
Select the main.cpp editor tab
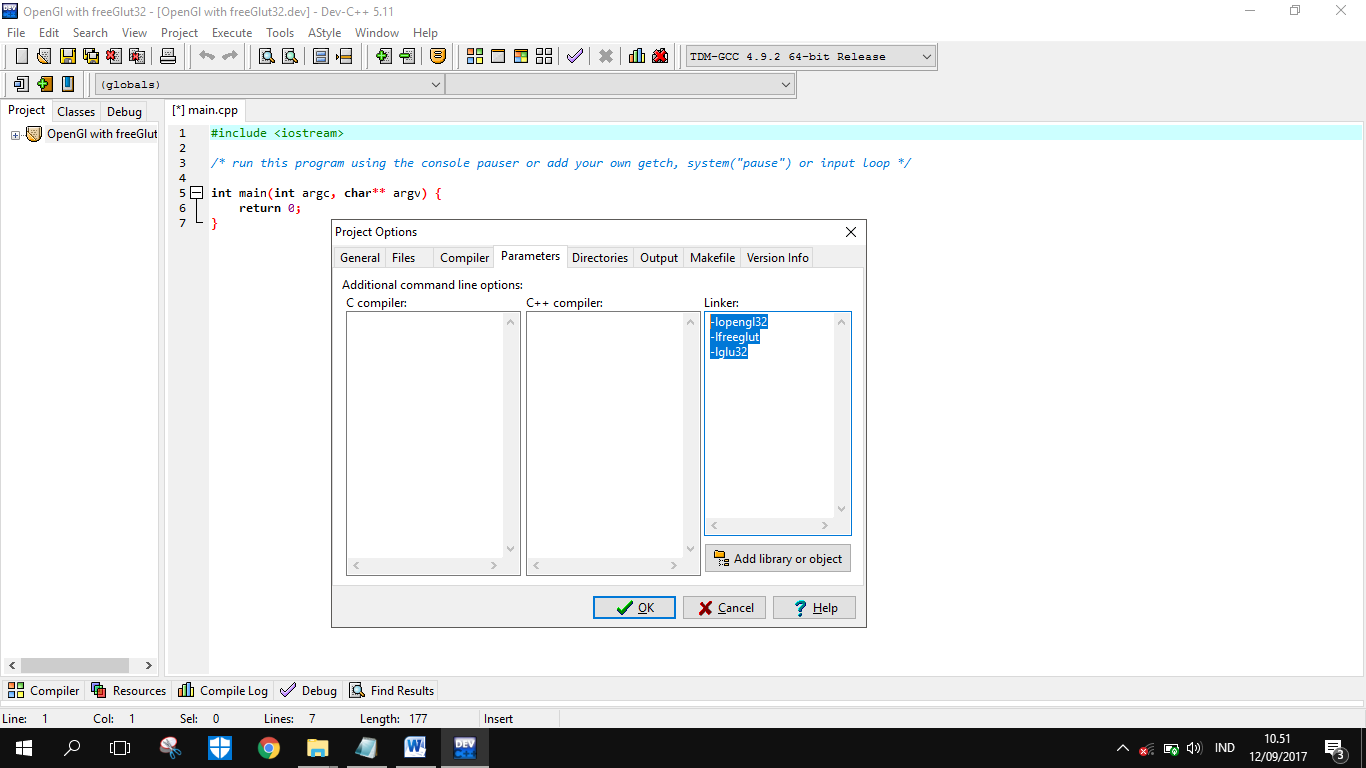point(203,111)
